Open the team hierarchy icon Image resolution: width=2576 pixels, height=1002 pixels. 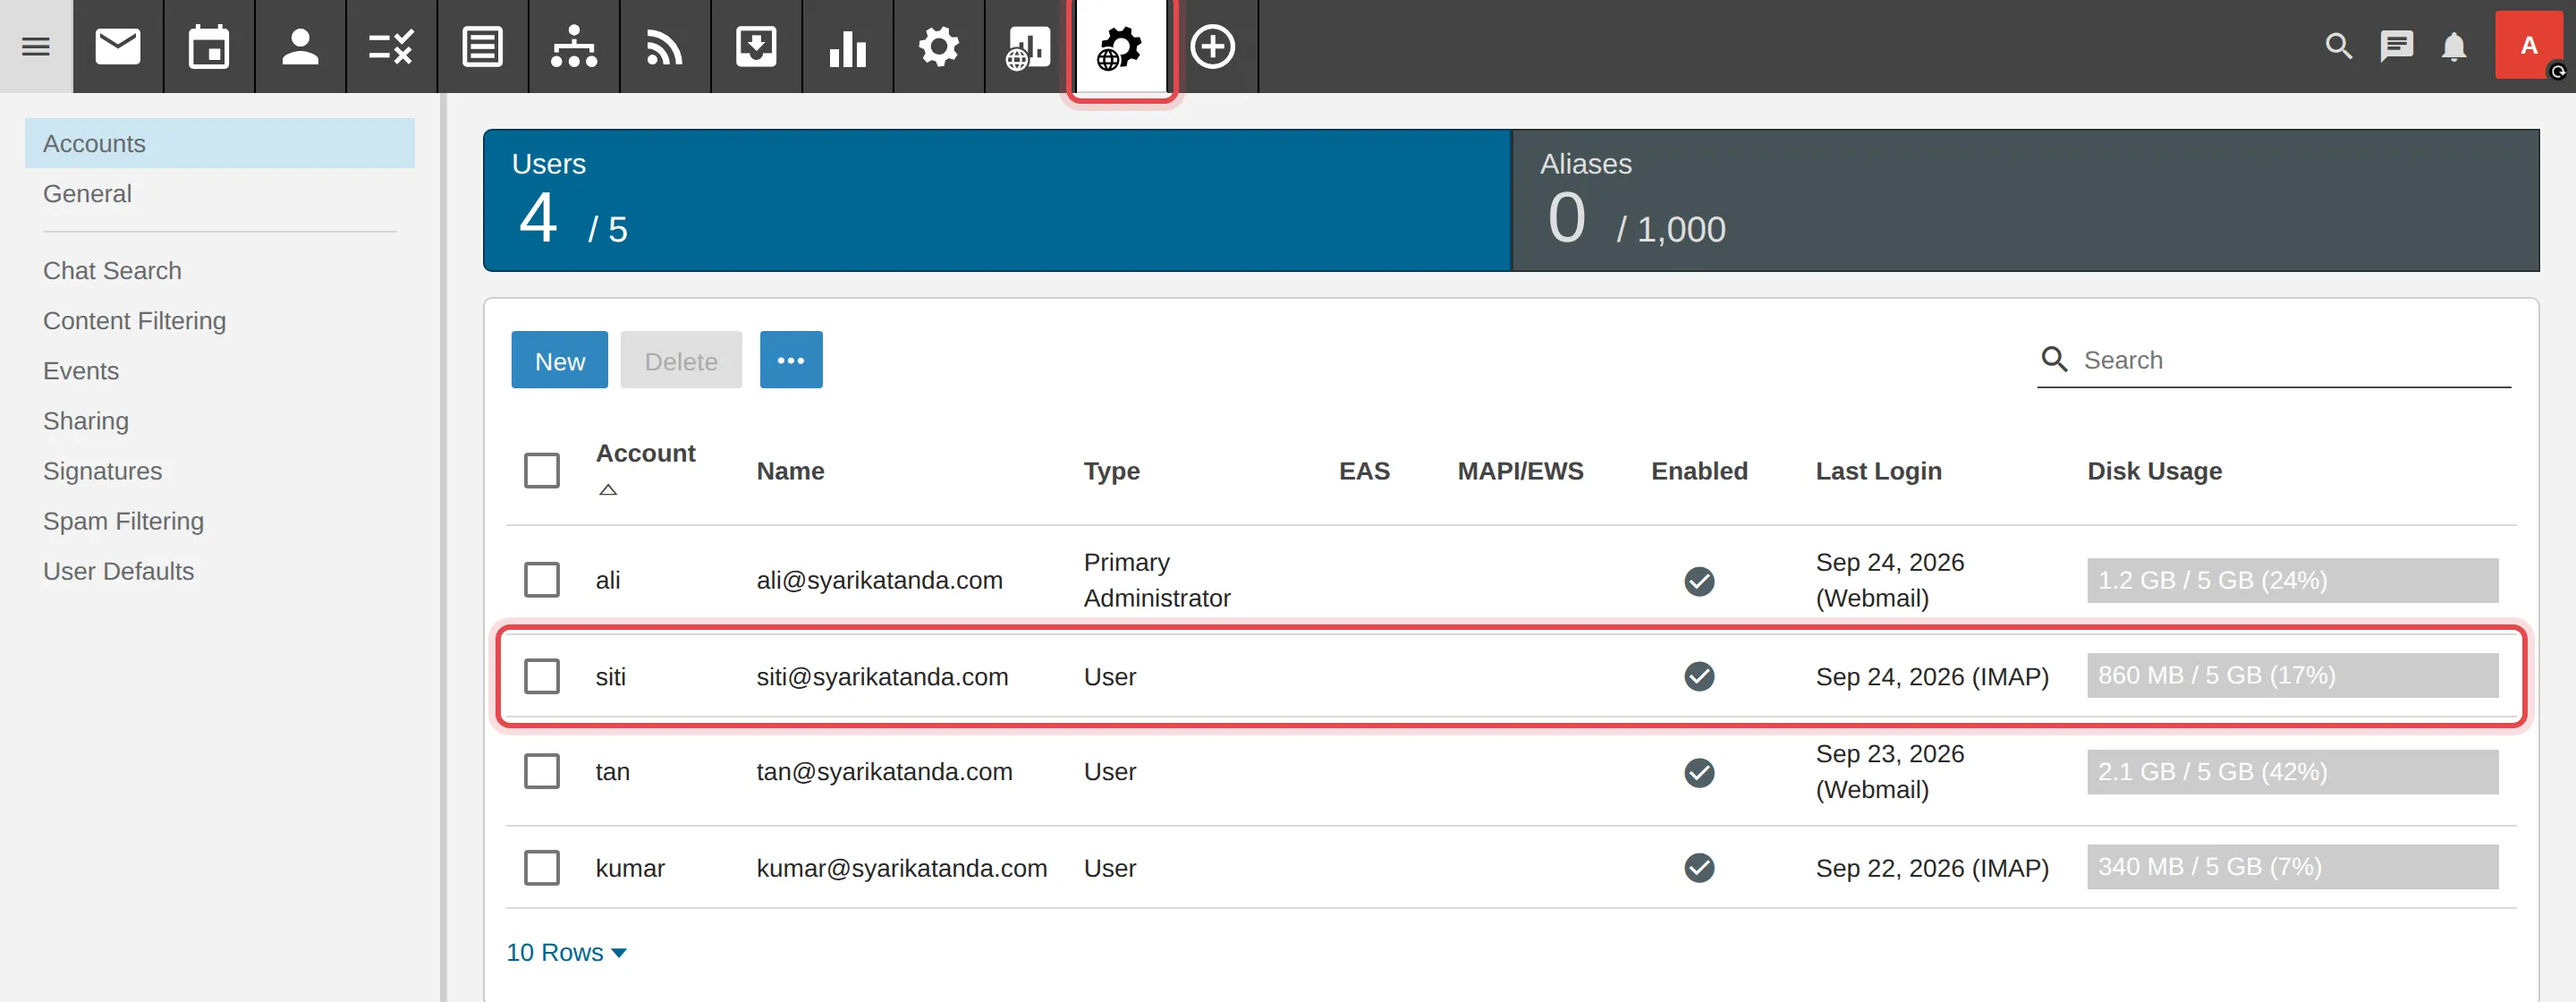(574, 46)
